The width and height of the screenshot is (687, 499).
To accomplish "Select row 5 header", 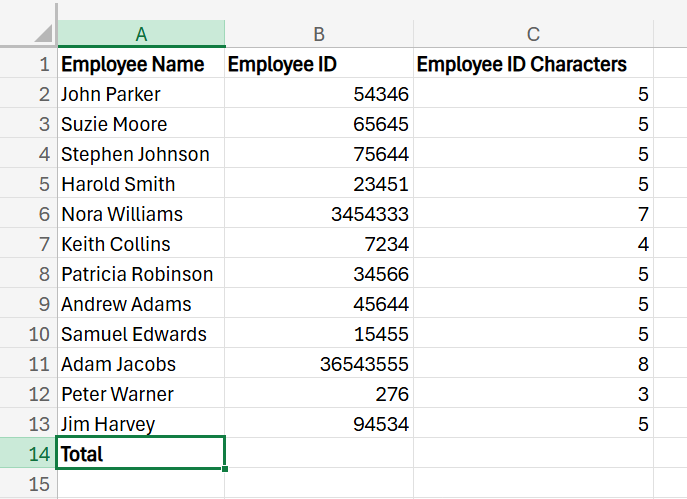I will point(28,184).
